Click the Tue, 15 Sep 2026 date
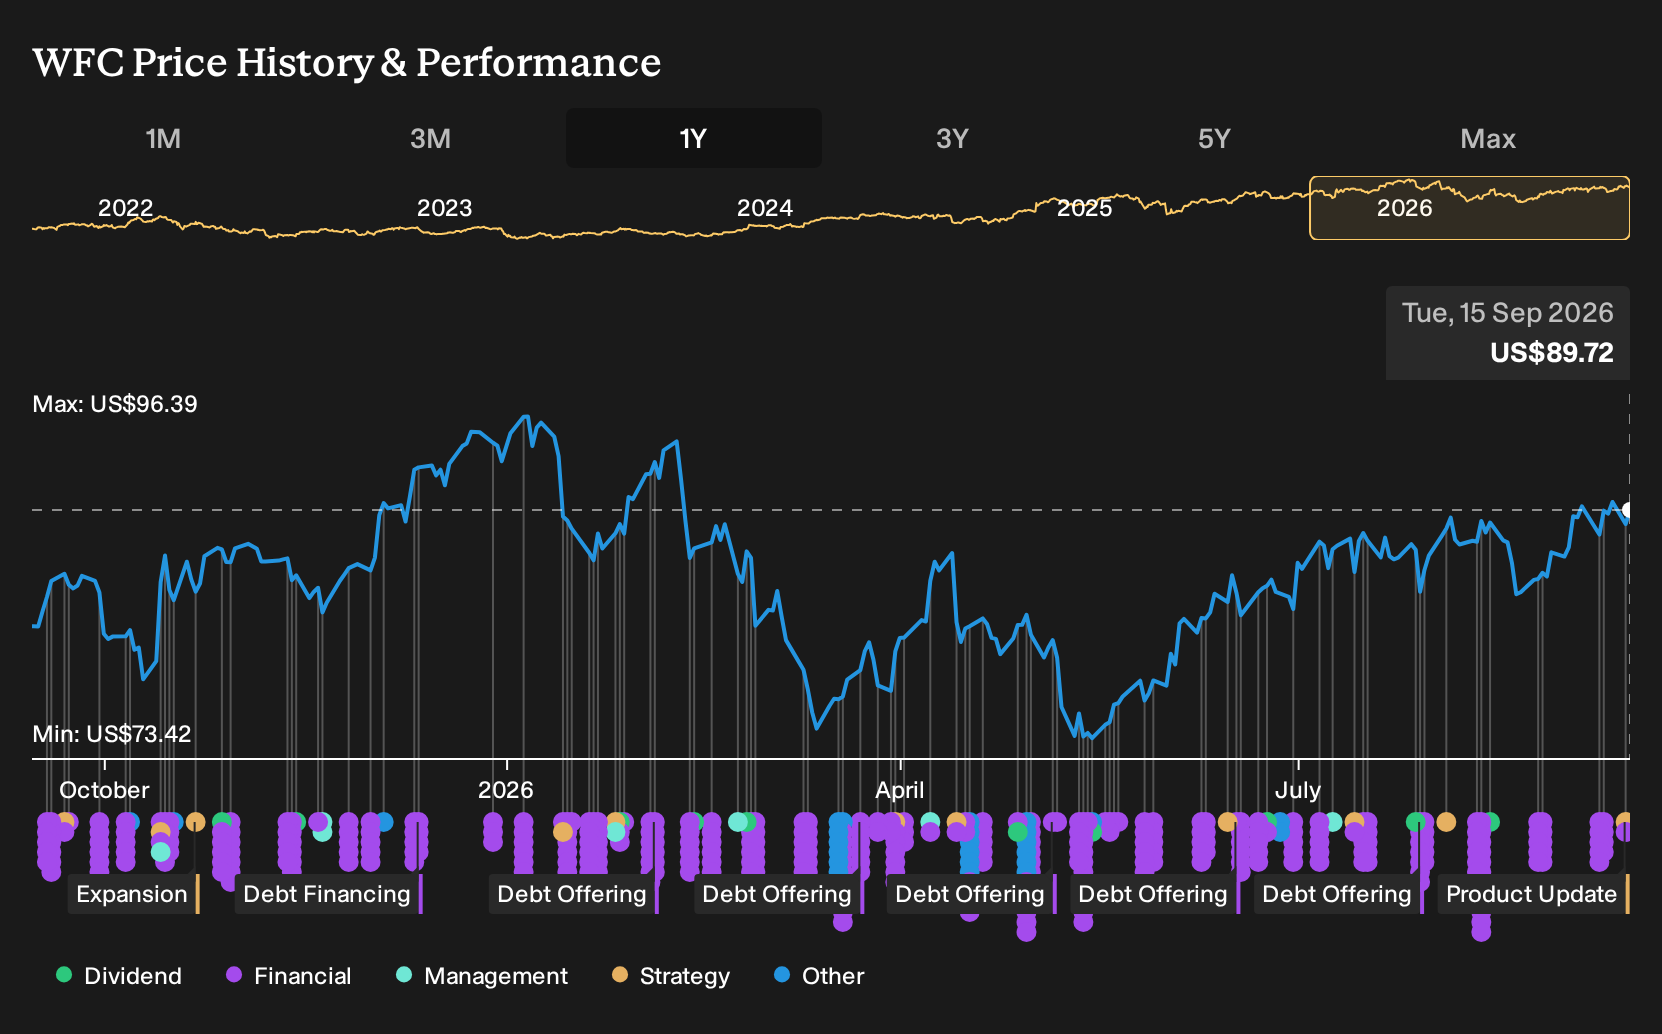1662x1034 pixels. pos(1508,313)
